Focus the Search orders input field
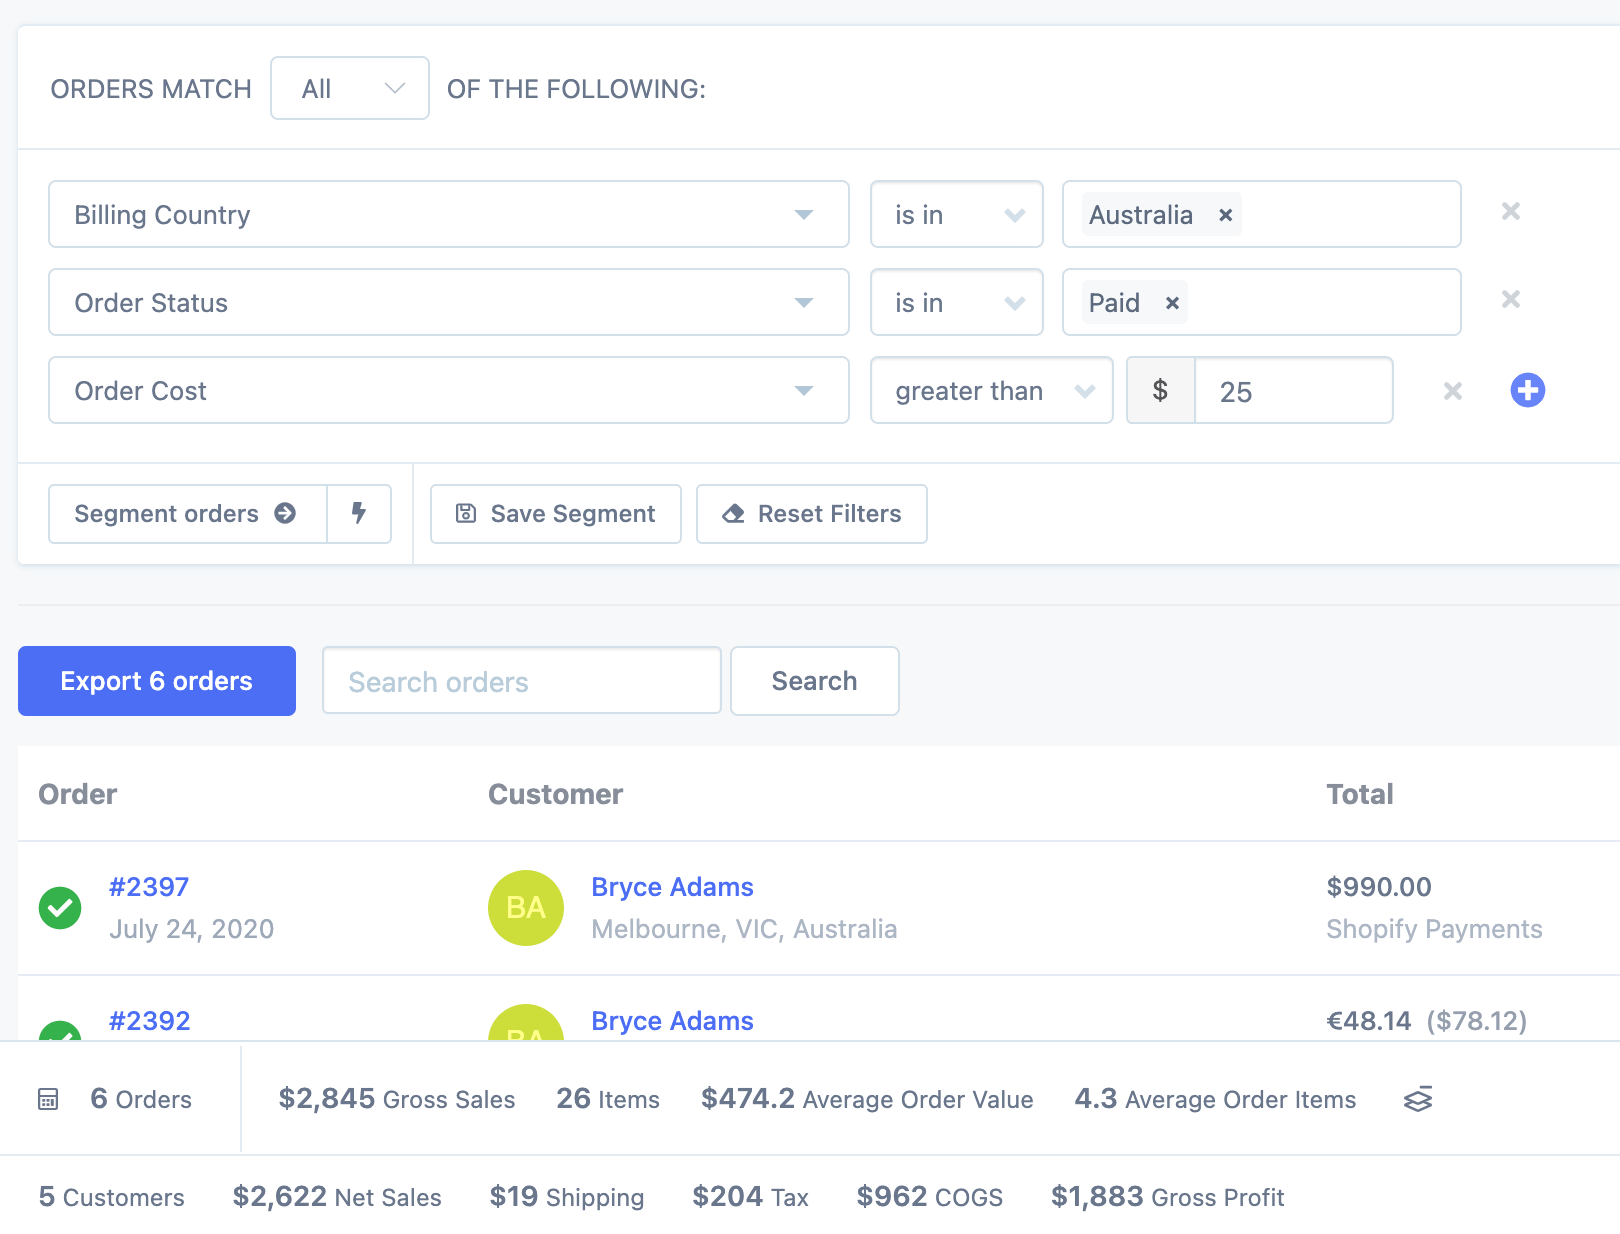Viewport: 1620px width, 1234px height. (521, 681)
